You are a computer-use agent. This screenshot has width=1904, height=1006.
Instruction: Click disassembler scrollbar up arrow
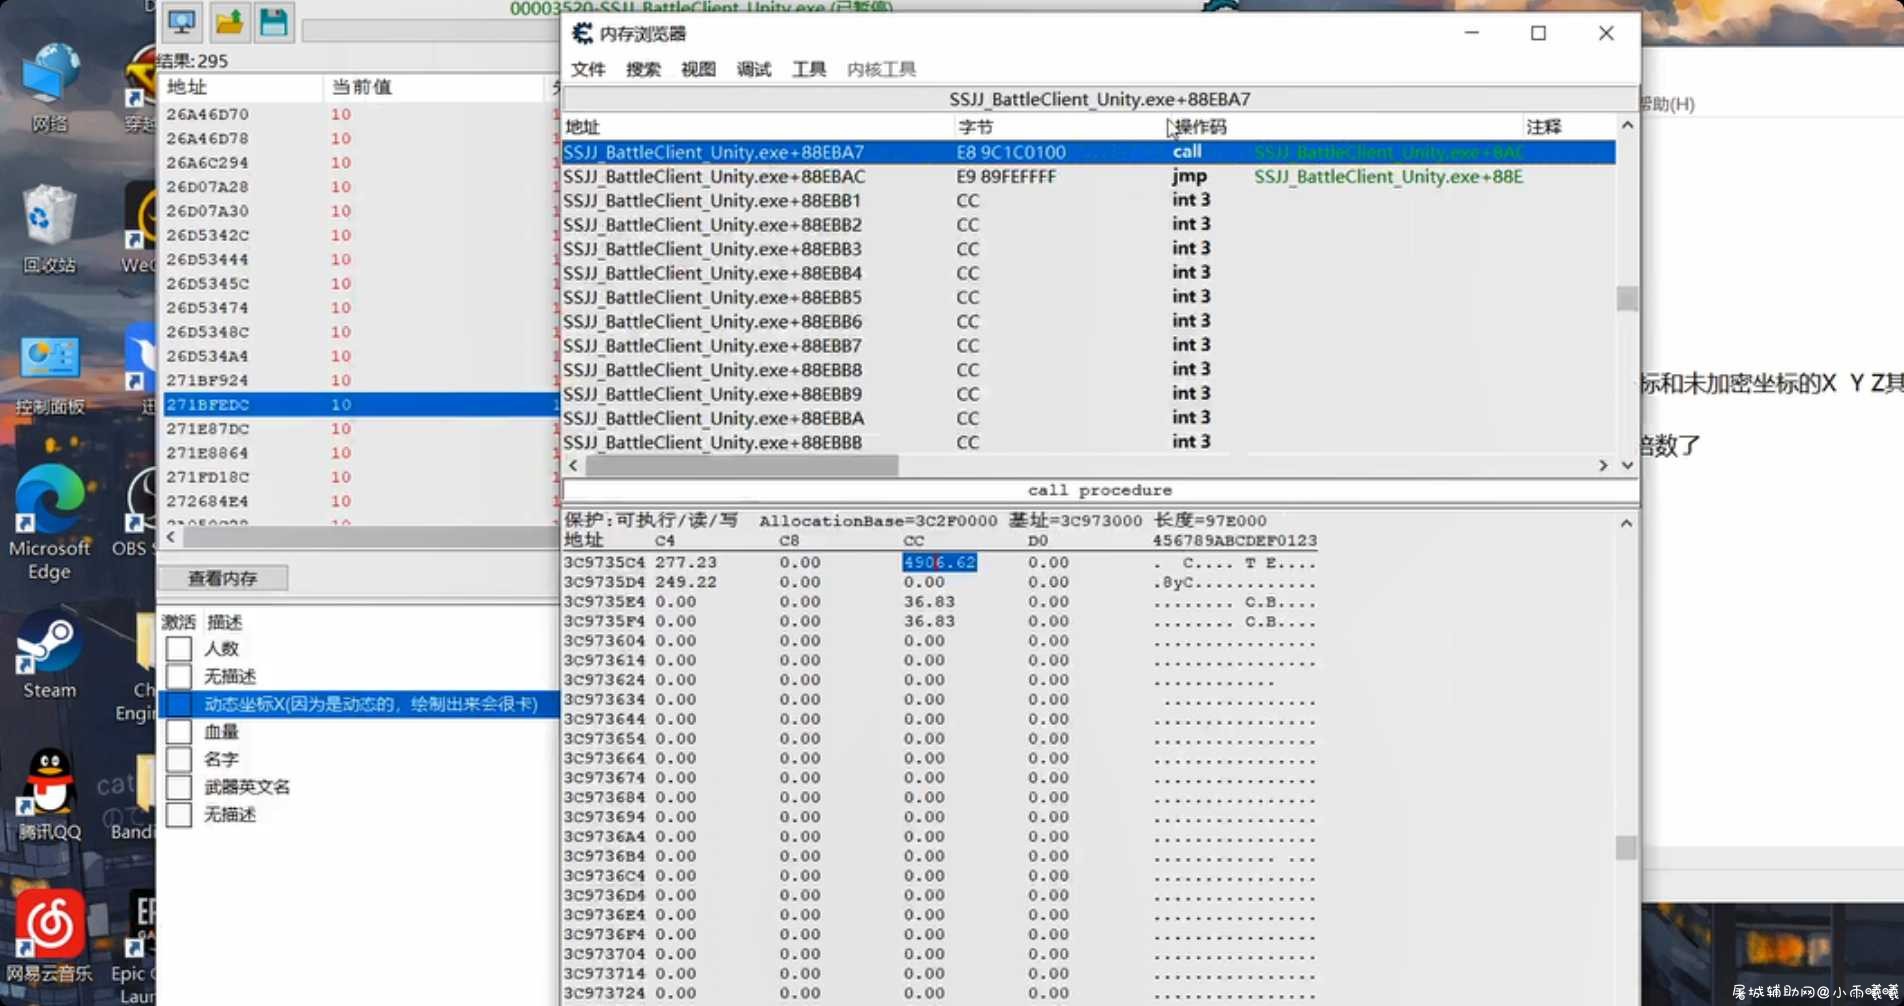coord(1627,126)
